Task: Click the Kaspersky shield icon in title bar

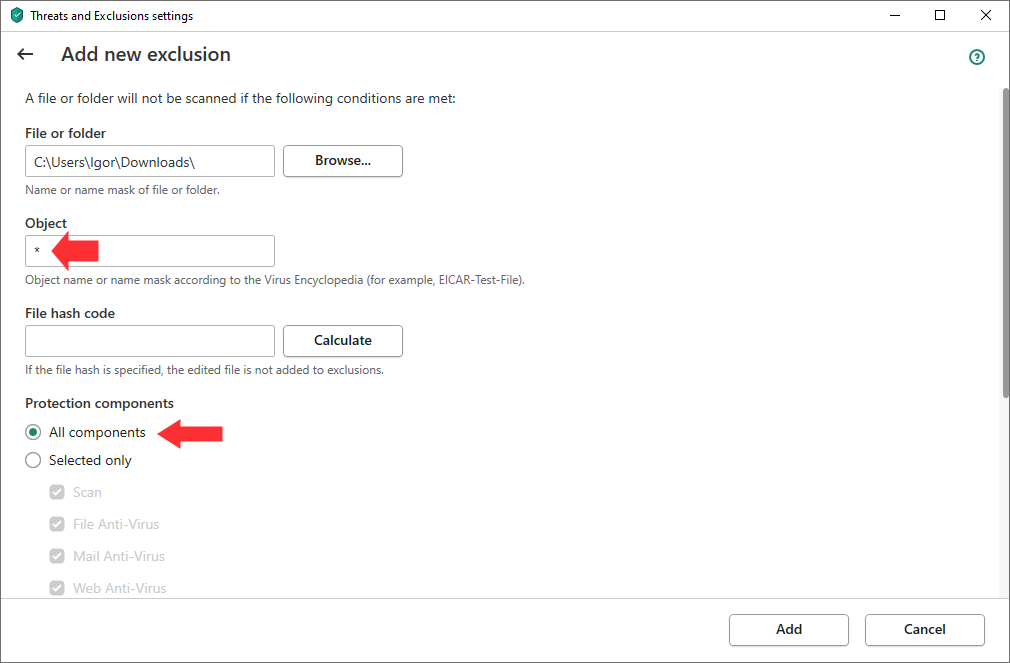Action: click(x=17, y=15)
